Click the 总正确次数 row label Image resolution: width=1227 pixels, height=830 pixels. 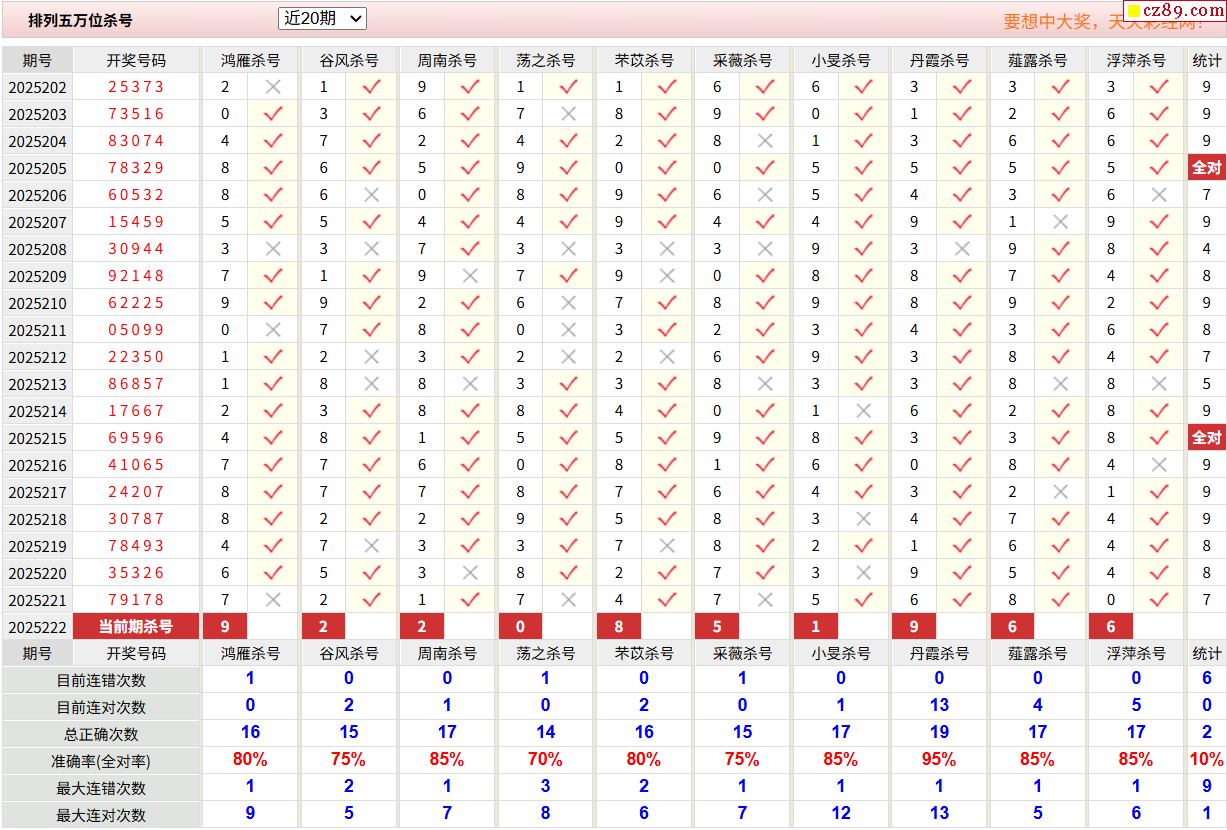(x=100, y=734)
